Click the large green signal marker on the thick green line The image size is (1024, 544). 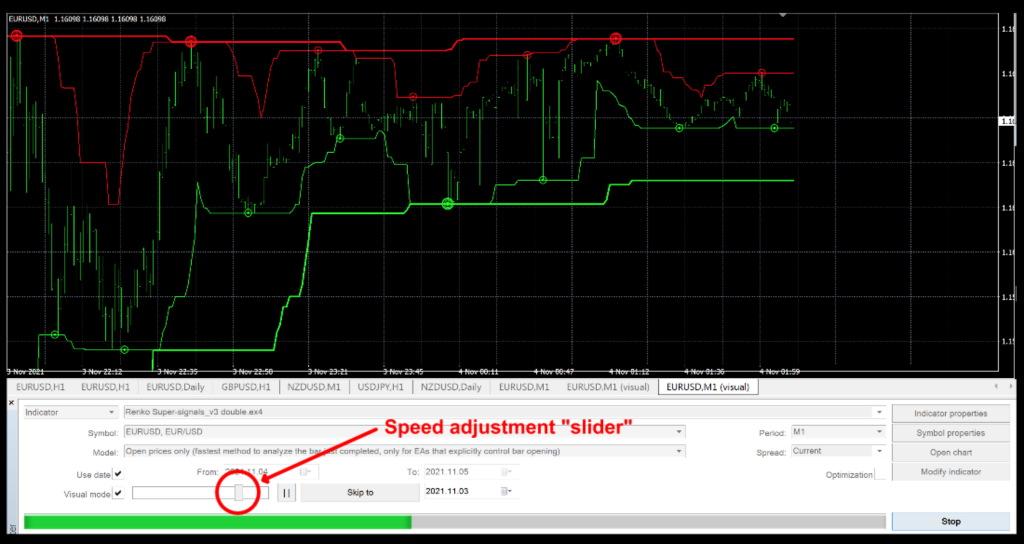(x=447, y=203)
